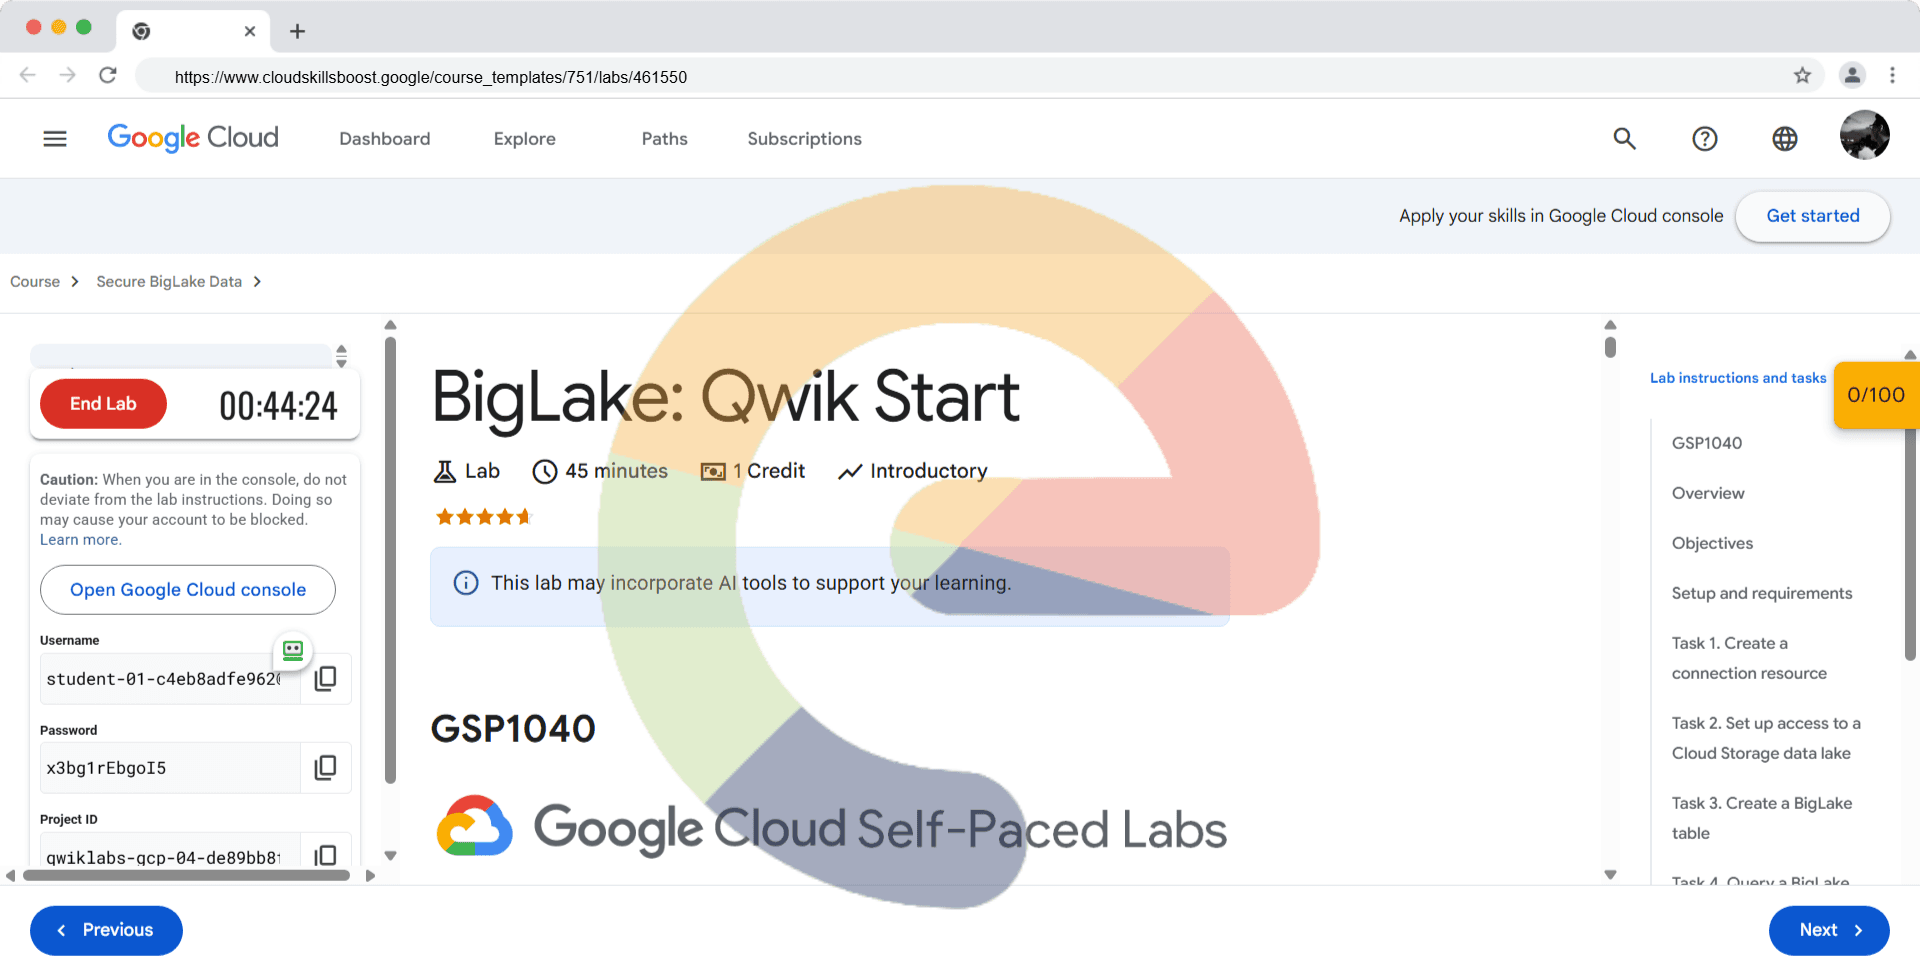Jump to Objectives in the outline
The image size is (1920, 975).
coord(1712,543)
